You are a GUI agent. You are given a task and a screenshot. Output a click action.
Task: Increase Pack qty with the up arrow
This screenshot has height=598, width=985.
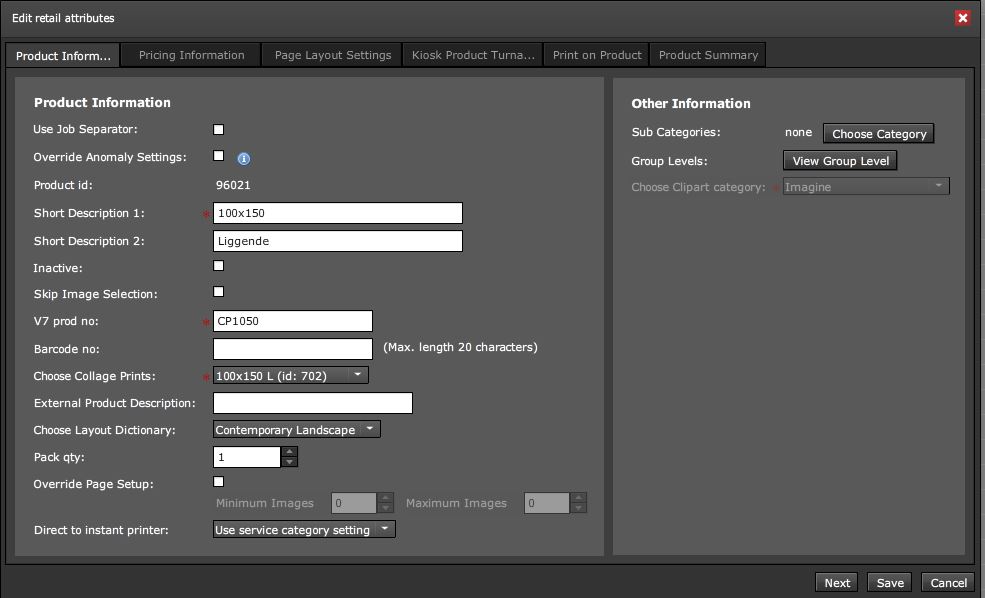click(x=289, y=452)
